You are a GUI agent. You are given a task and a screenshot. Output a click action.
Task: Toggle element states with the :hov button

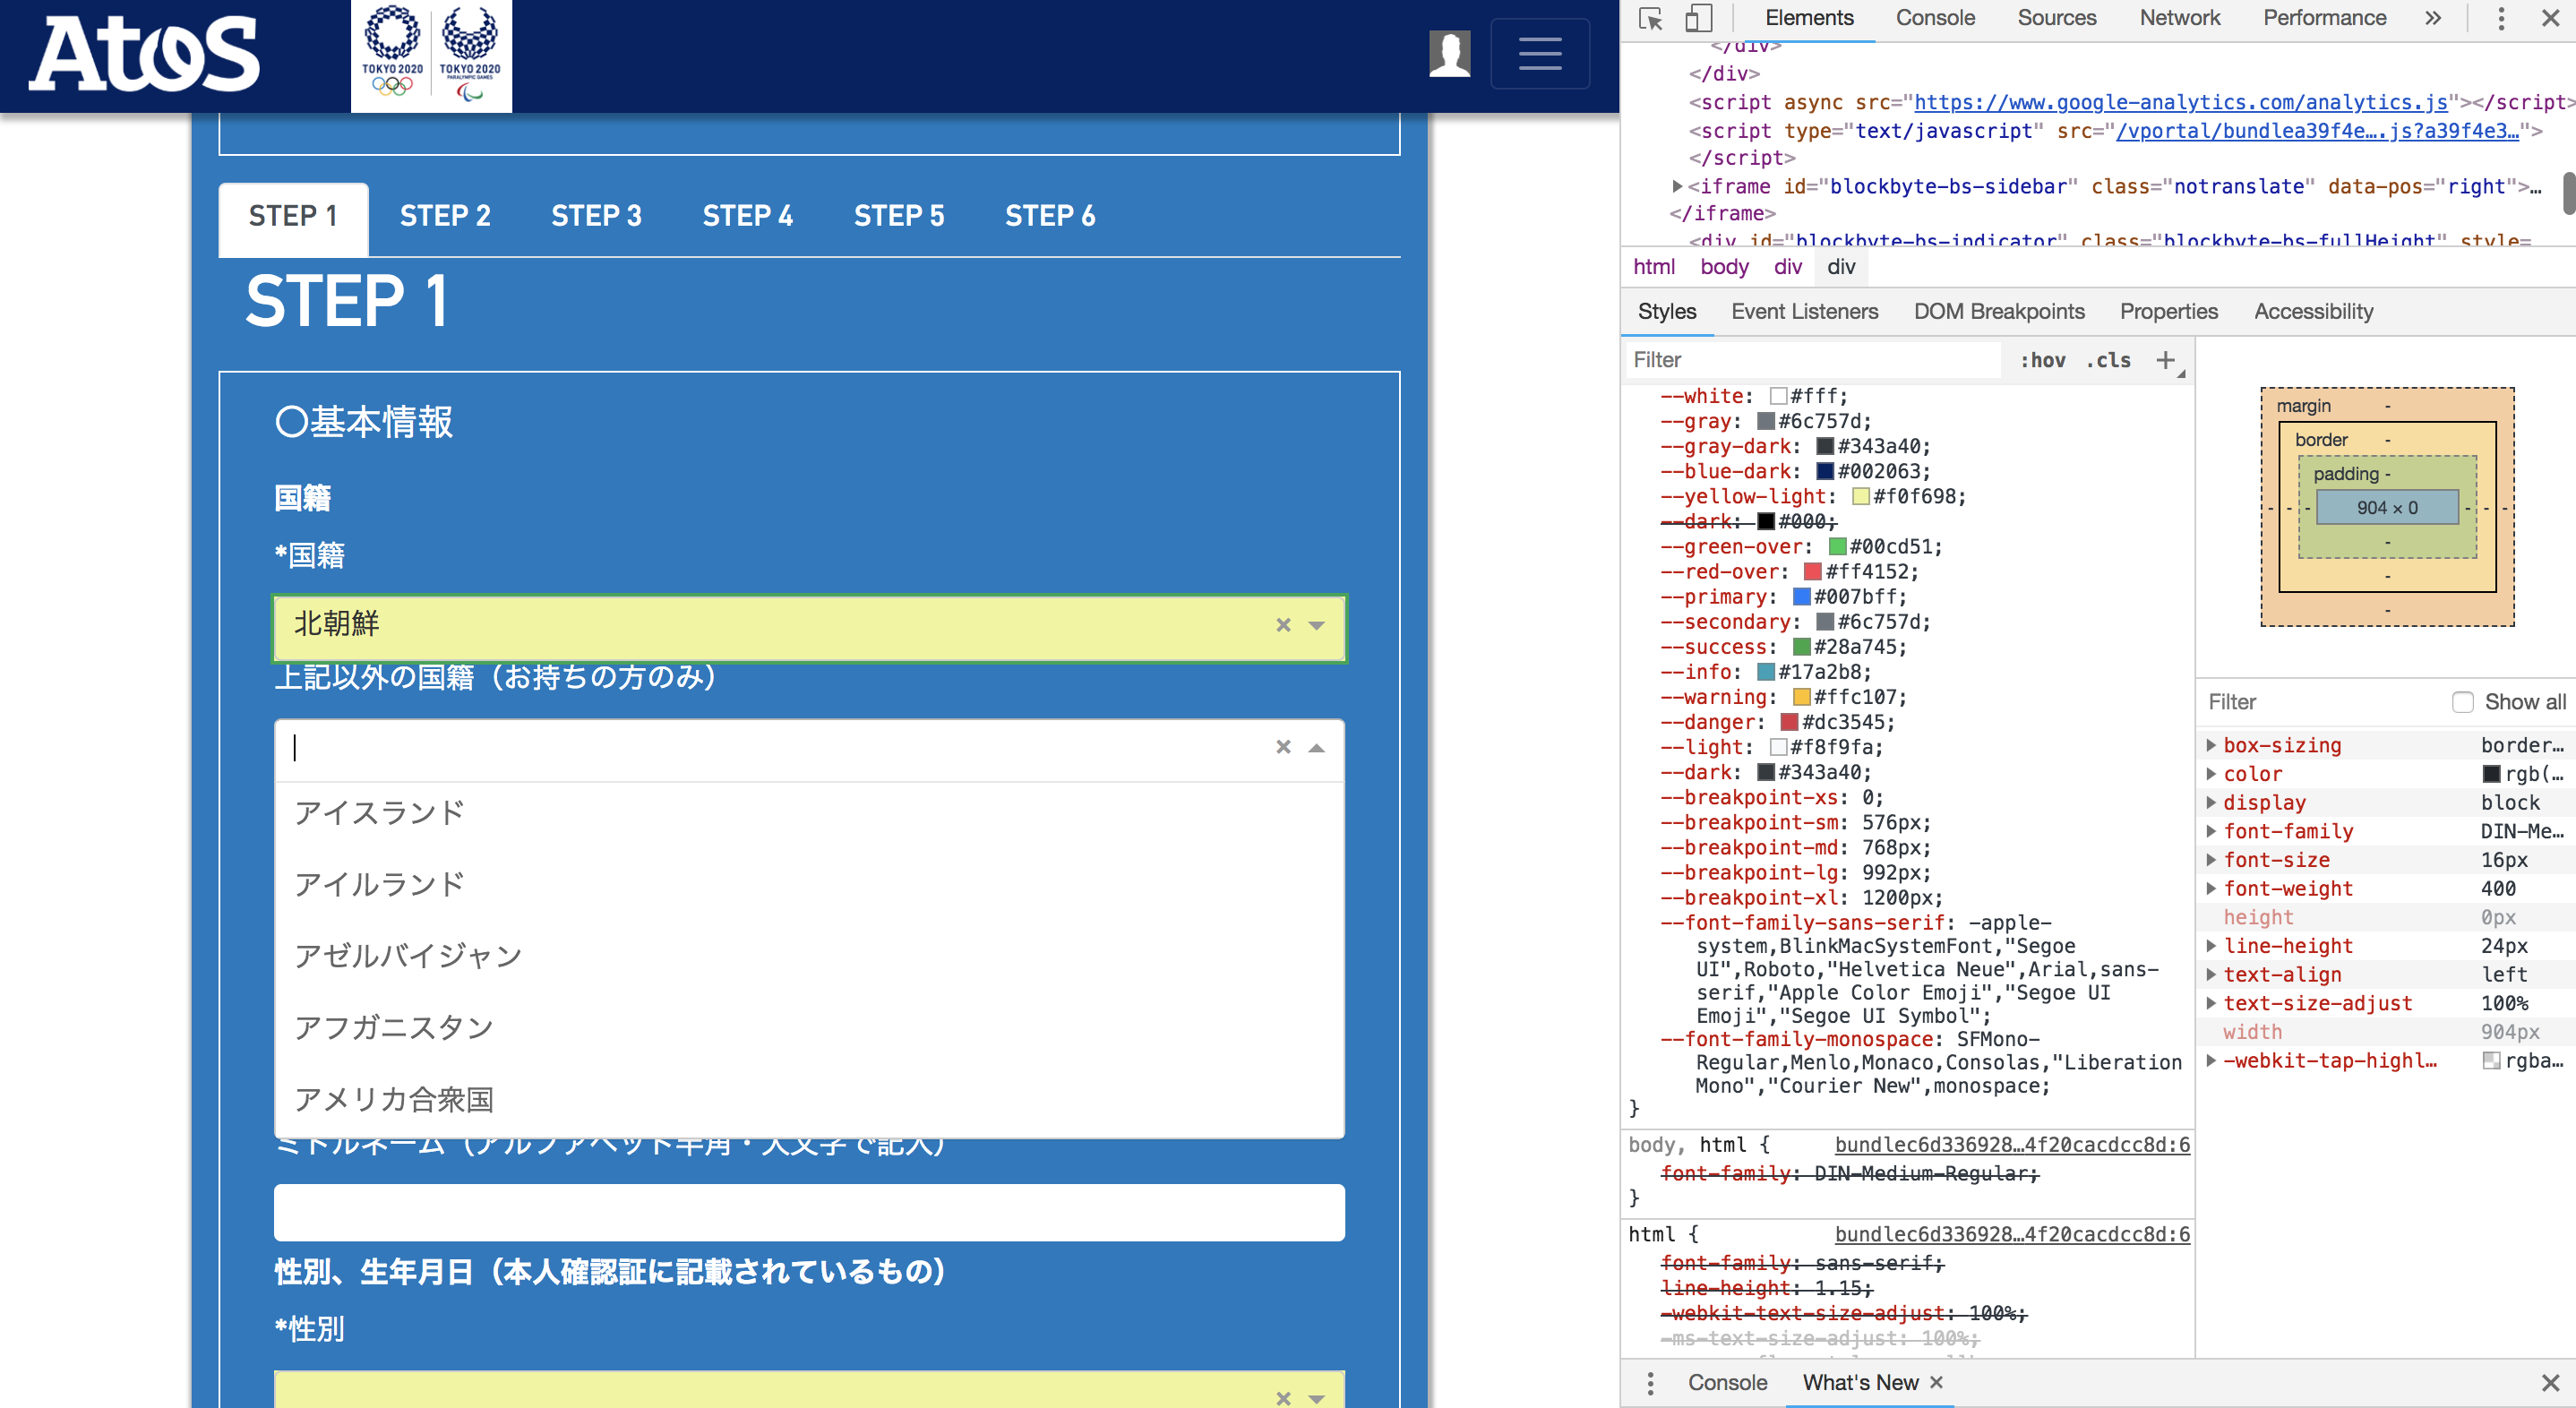2043,360
